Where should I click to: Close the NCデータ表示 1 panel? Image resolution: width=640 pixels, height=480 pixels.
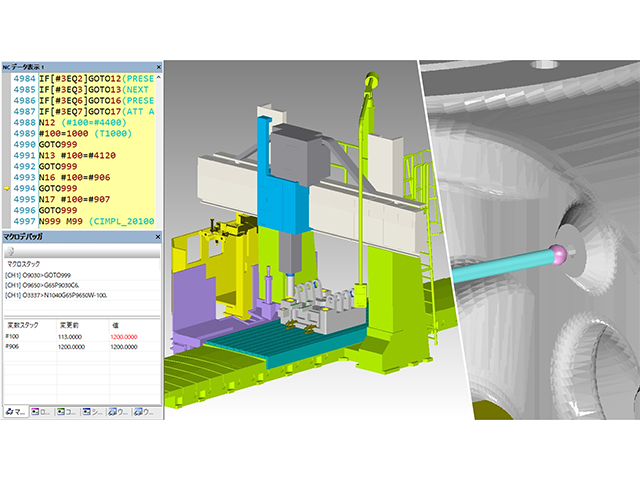pos(158,67)
